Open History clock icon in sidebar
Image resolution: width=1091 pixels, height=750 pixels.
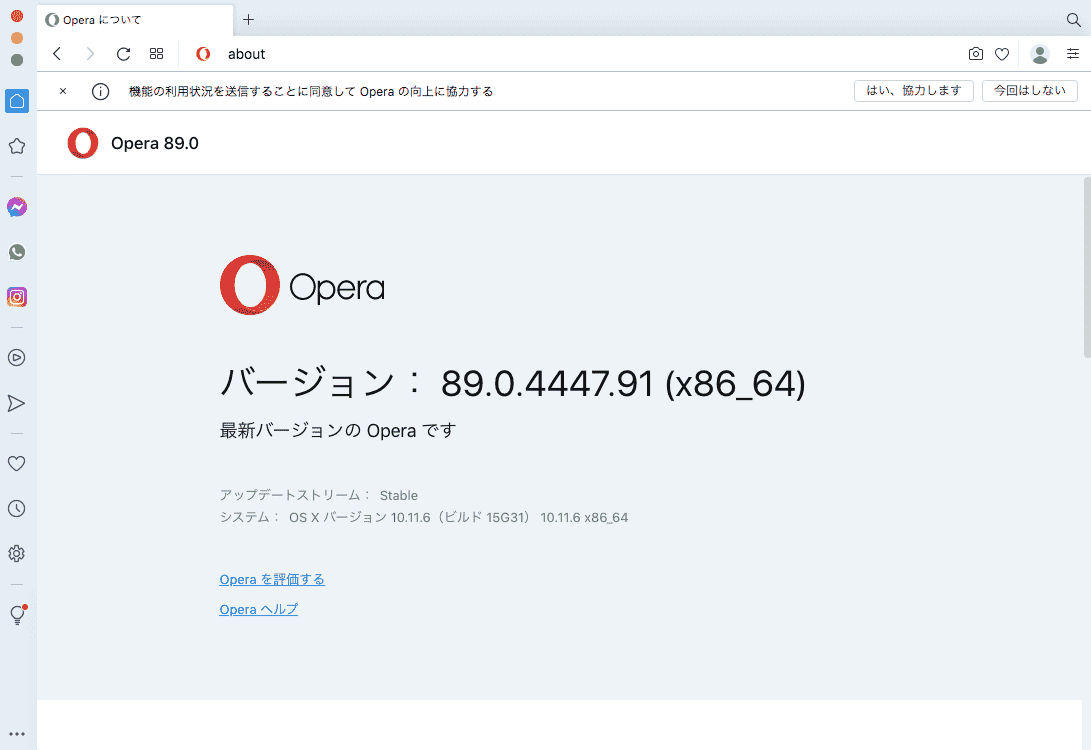point(17,509)
